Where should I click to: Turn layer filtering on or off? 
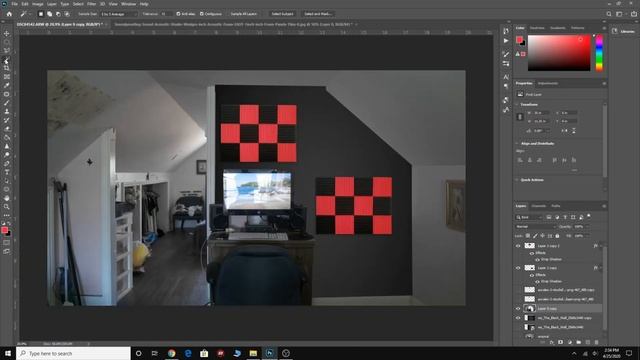(589, 216)
